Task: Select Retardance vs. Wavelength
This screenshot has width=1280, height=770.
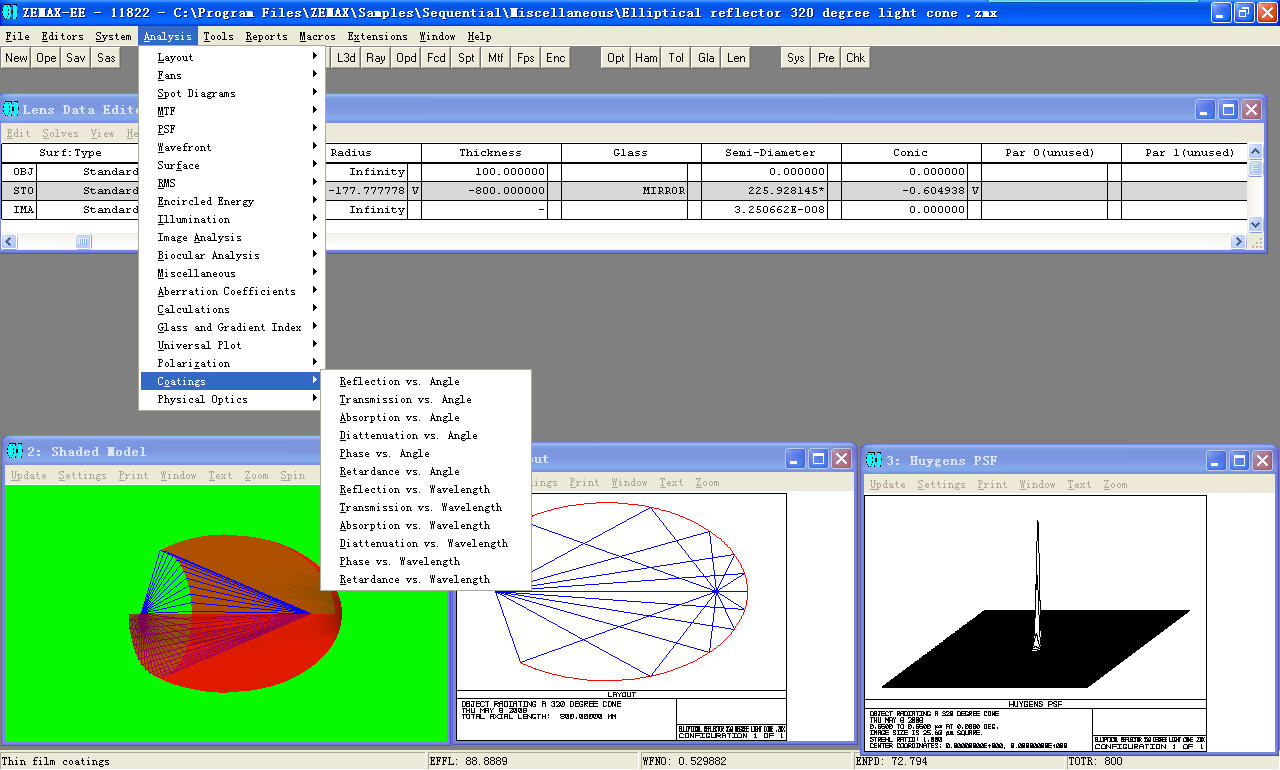Action: [x=426, y=579]
